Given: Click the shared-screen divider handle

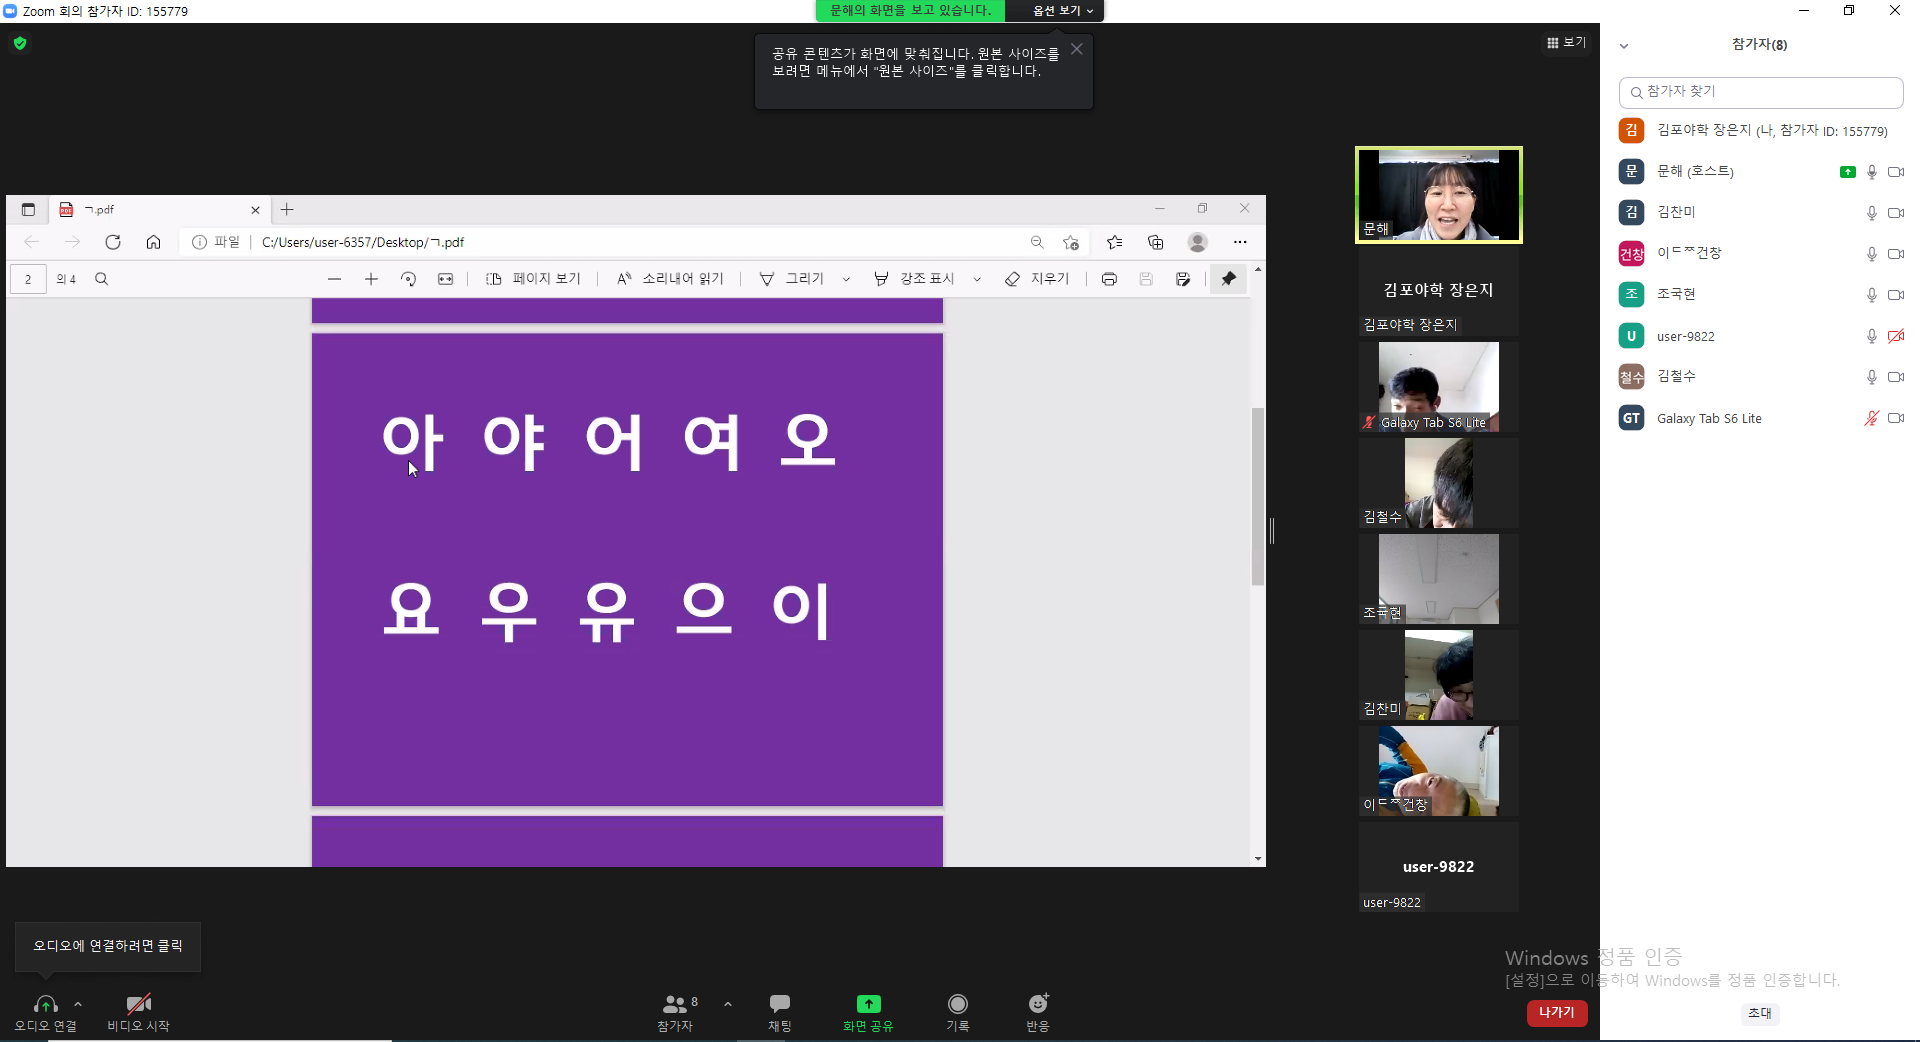Looking at the screenshot, I should tap(1272, 531).
